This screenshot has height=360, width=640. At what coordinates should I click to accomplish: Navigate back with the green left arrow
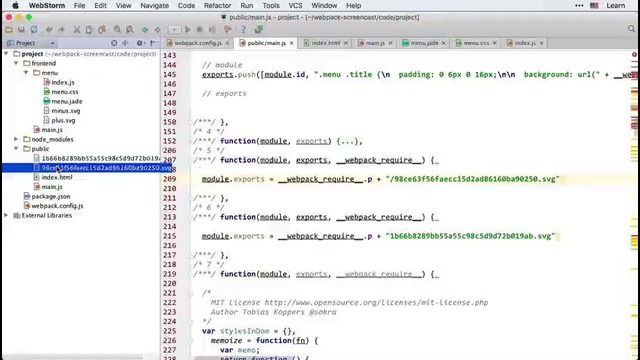(145, 30)
